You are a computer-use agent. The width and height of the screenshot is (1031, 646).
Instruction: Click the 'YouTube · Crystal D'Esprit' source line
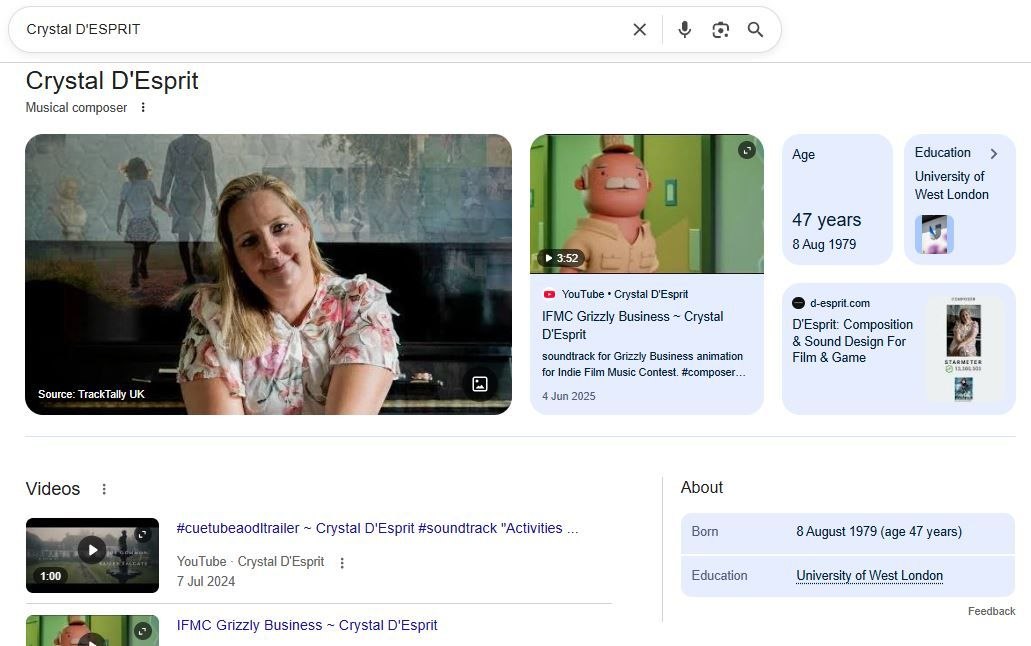point(250,562)
